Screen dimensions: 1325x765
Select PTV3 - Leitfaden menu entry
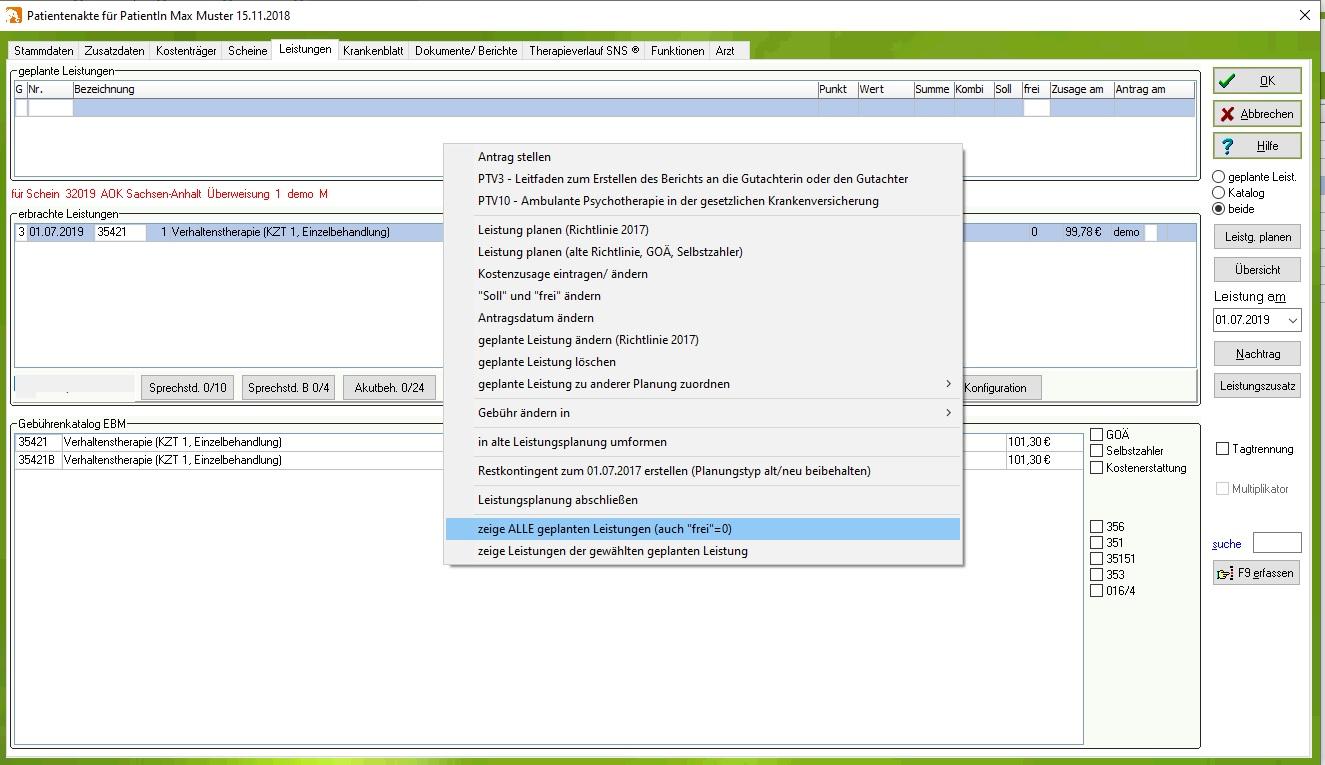pos(703,179)
